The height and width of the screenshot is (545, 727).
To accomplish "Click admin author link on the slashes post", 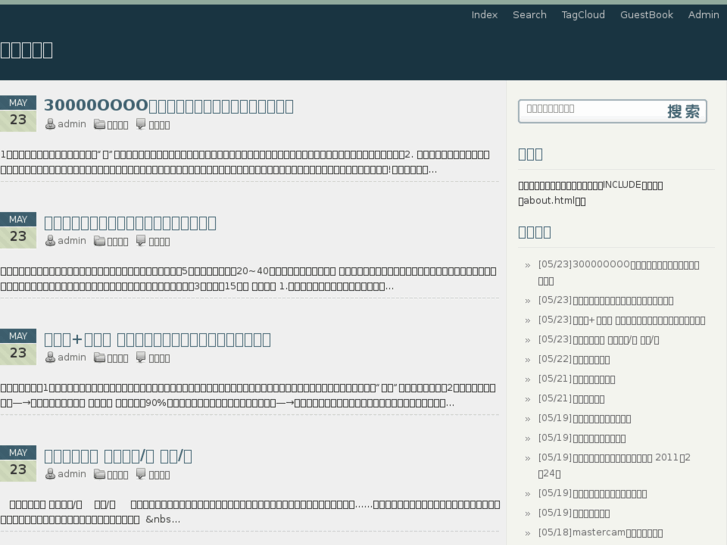I will point(71,474).
